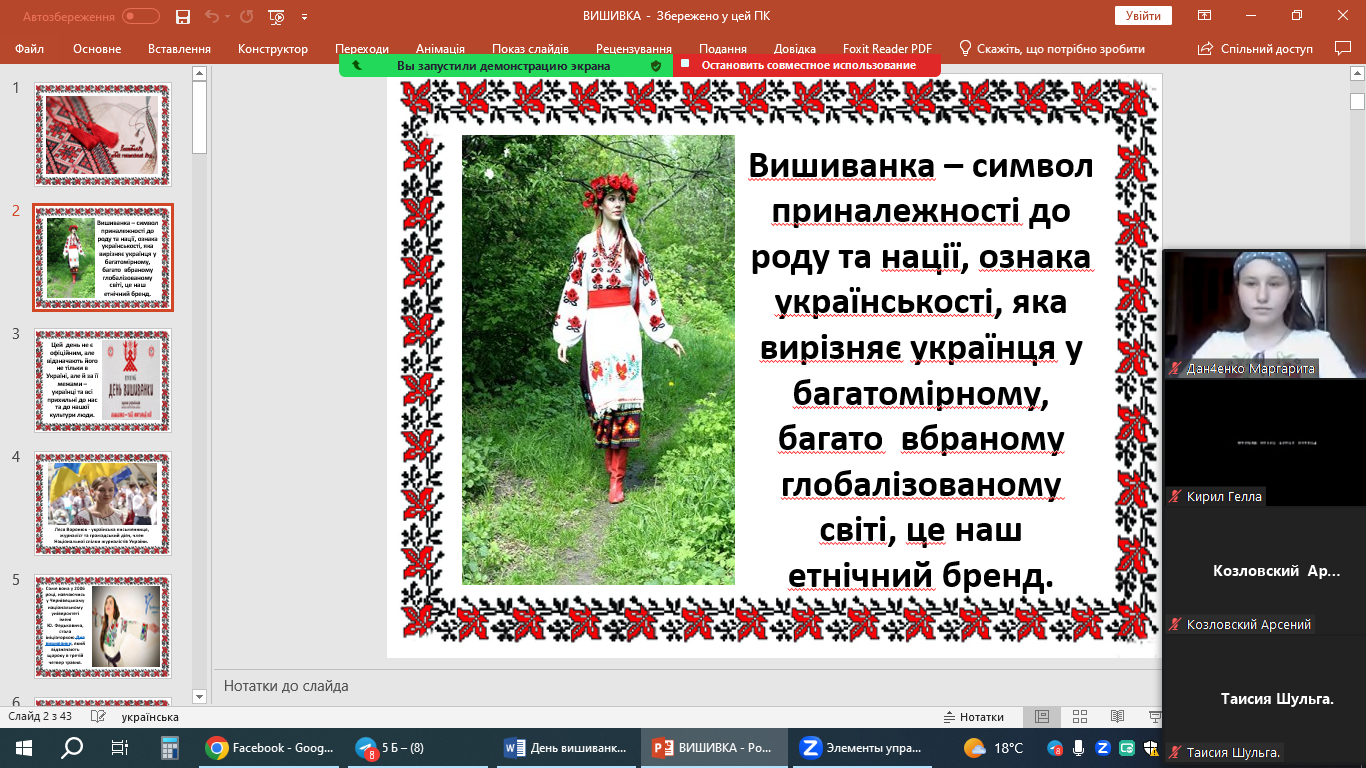
Task: Redo the last action
Action: 248,17
